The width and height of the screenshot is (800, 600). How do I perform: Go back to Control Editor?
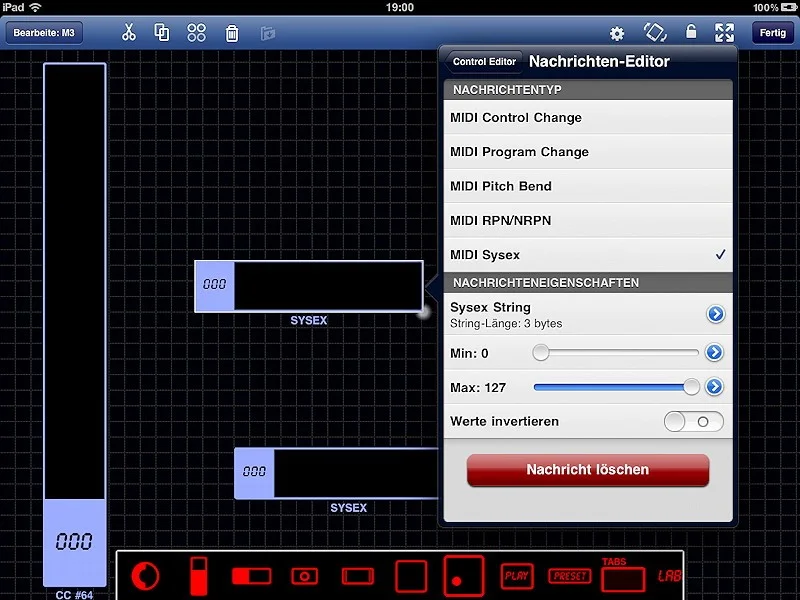coord(484,62)
